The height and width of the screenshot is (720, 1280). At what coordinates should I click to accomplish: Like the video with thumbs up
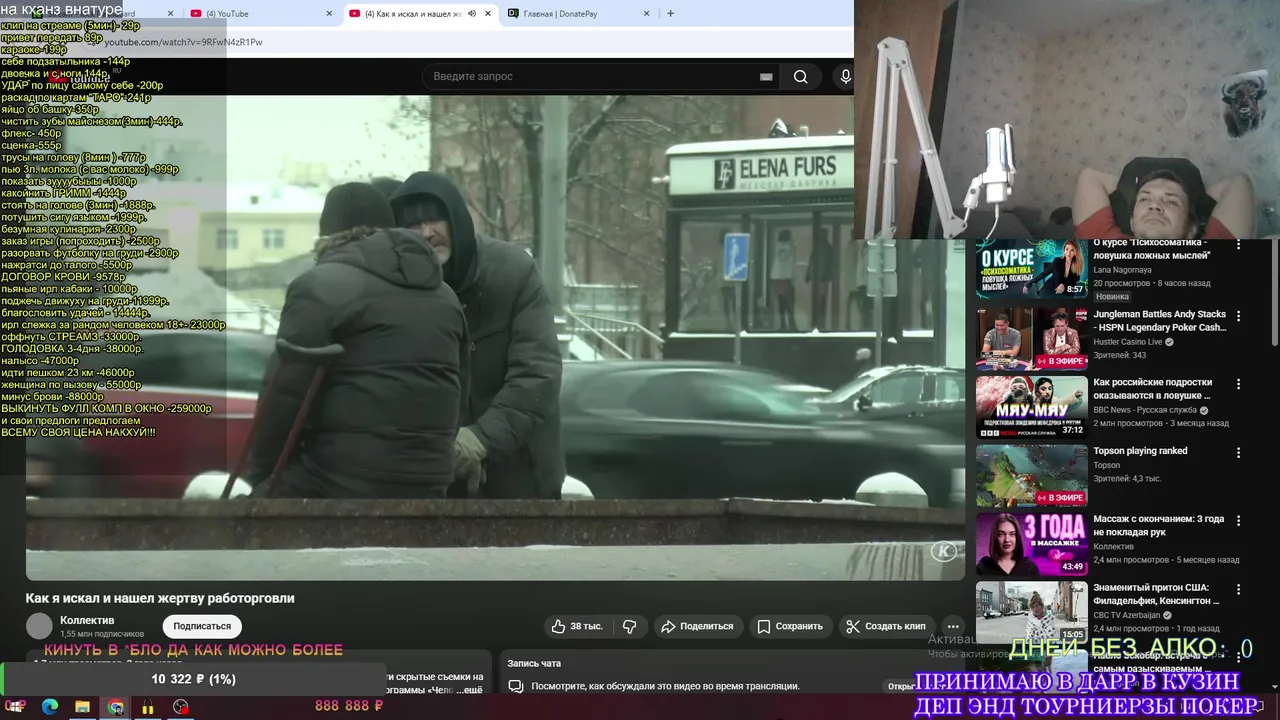[x=578, y=626]
